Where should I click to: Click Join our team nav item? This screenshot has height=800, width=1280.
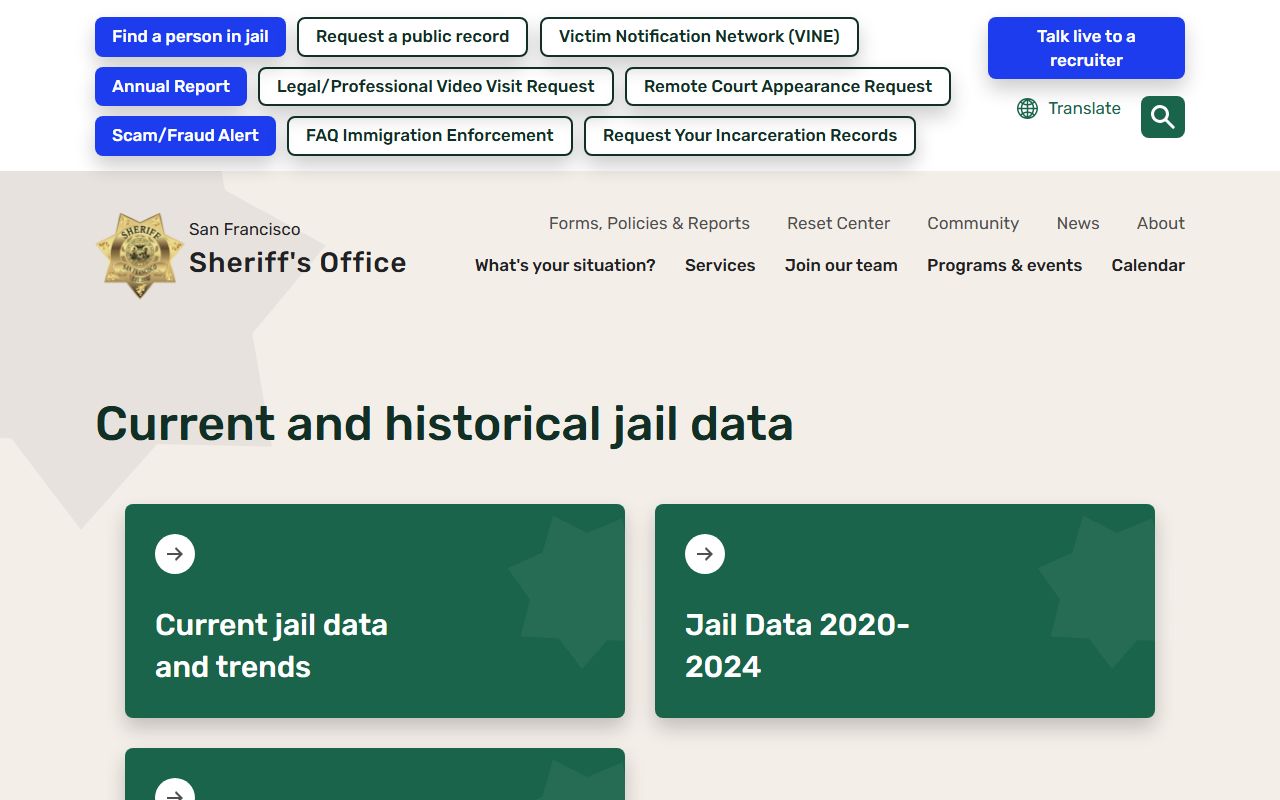tap(841, 265)
